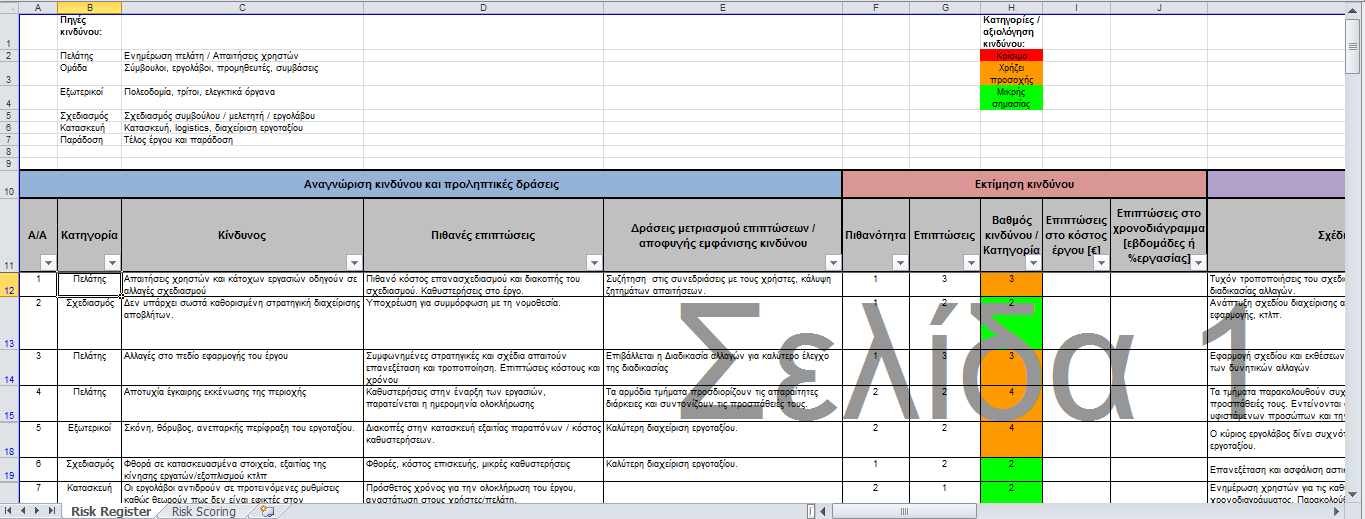Screen dimensions: 1365x519
Task: Open the Επιπτώσεις στο χρονοδιάγραμμα filter dropdown
Action: coord(1197,262)
